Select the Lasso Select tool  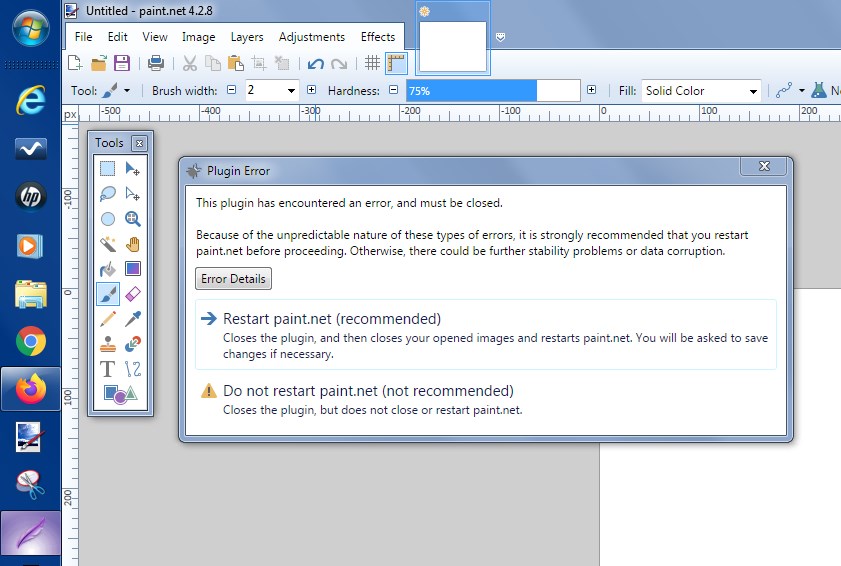pyautogui.click(x=108, y=194)
